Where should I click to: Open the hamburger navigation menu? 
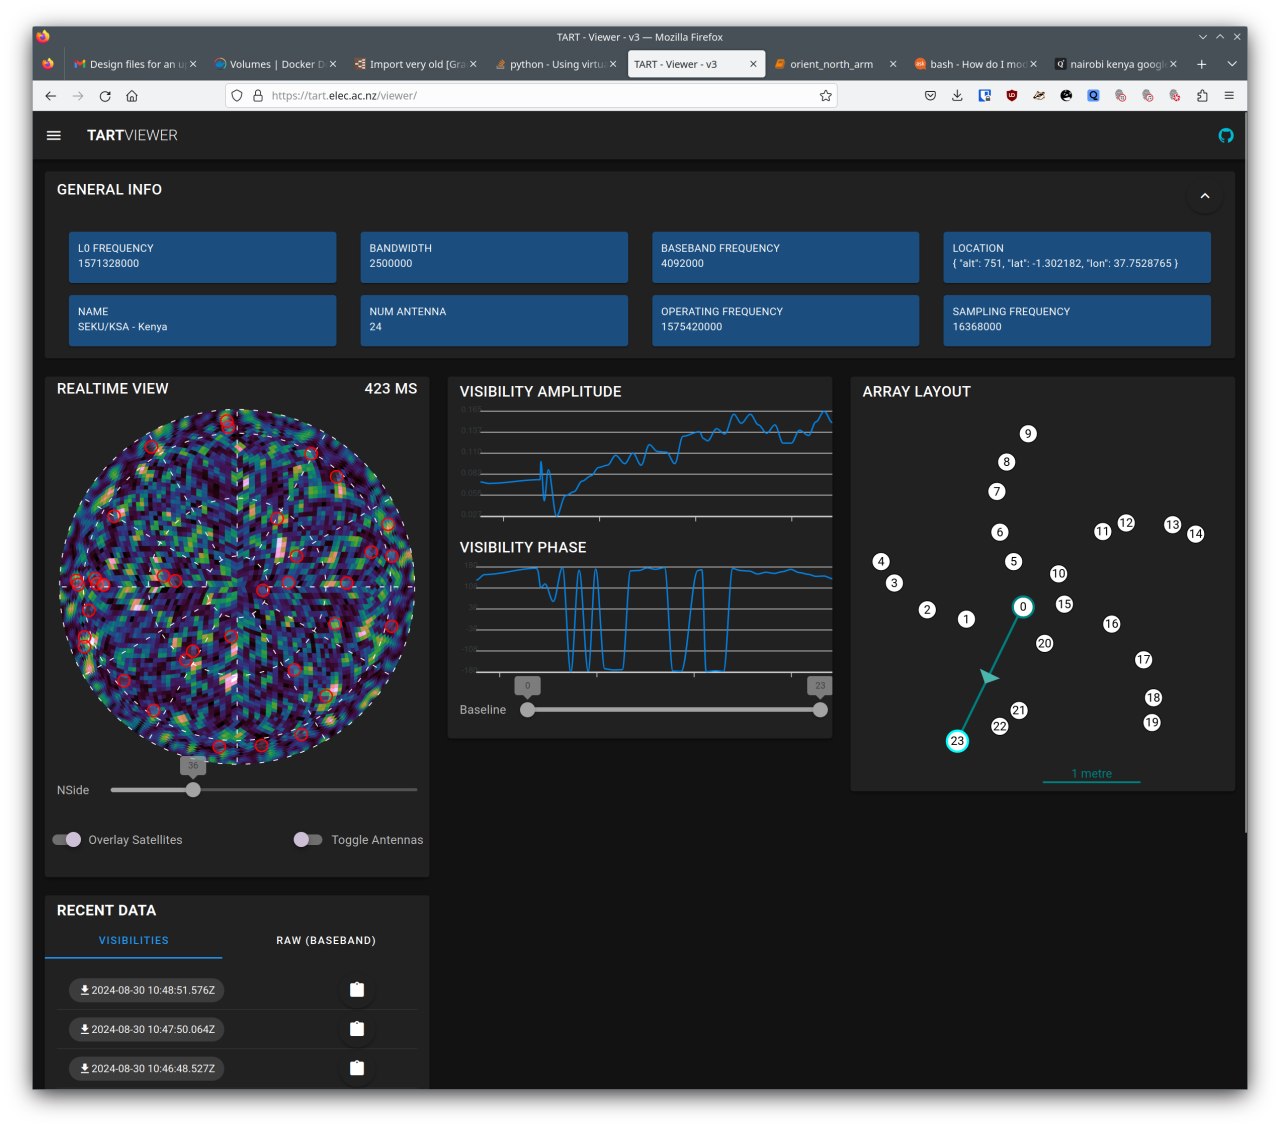pyautogui.click(x=54, y=135)
